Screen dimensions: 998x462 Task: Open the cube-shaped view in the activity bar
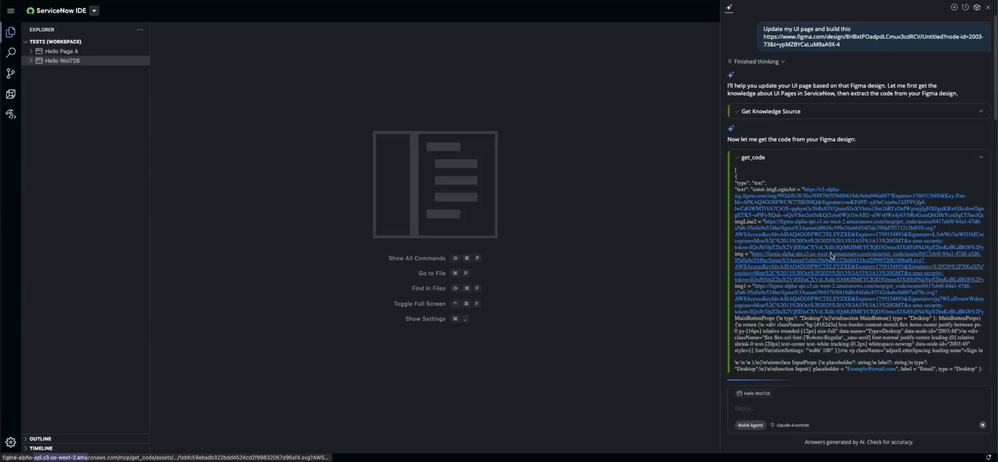point(10,94)
